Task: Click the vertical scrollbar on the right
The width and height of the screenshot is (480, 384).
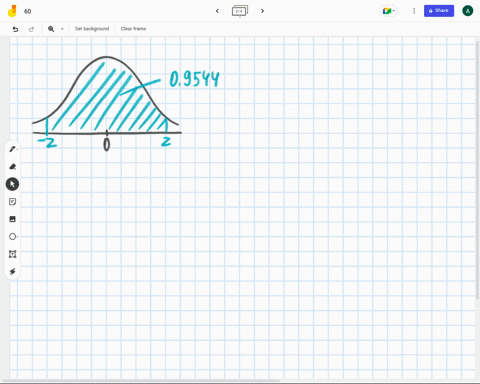Action: pos(478,170)
